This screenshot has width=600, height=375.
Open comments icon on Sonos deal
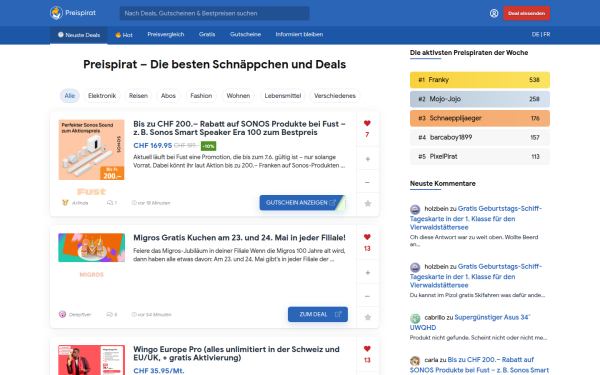click(x=110, y=203)
